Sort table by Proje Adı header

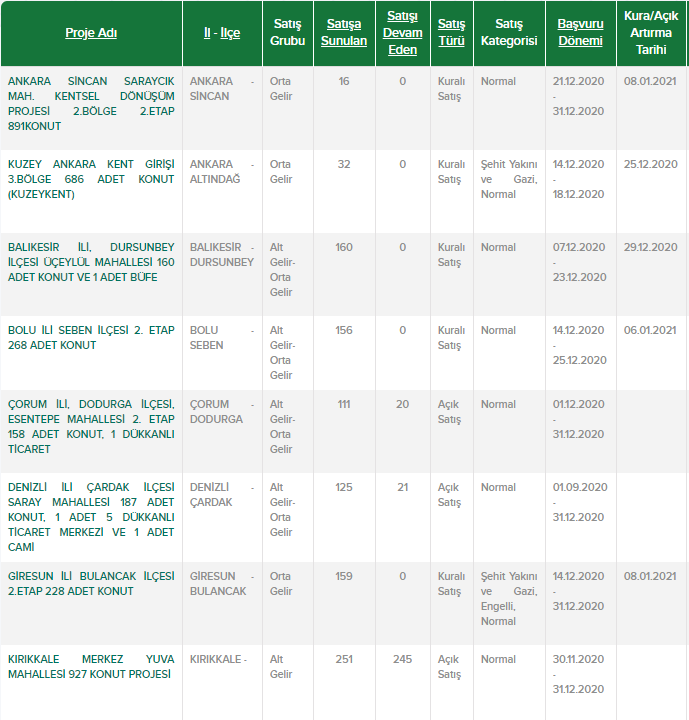tap(91, 33)
